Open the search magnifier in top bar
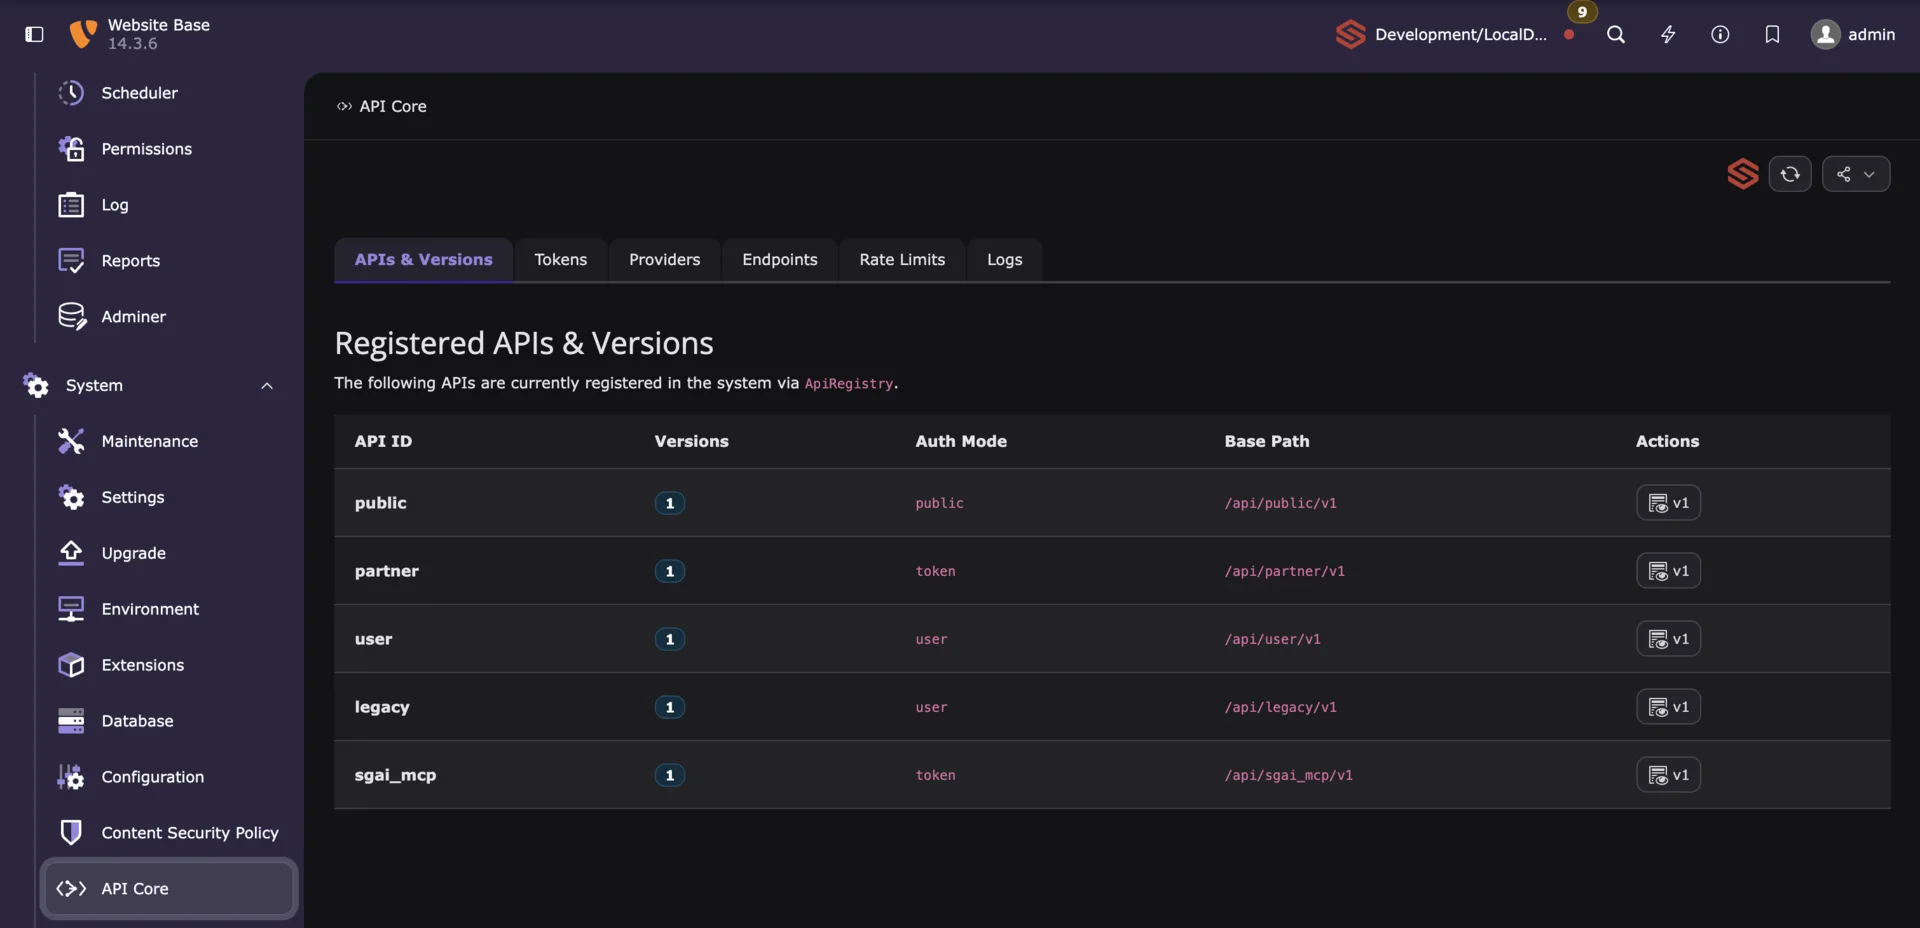This screenshot has width=1920, height=928. click(x=1616, y=35)
